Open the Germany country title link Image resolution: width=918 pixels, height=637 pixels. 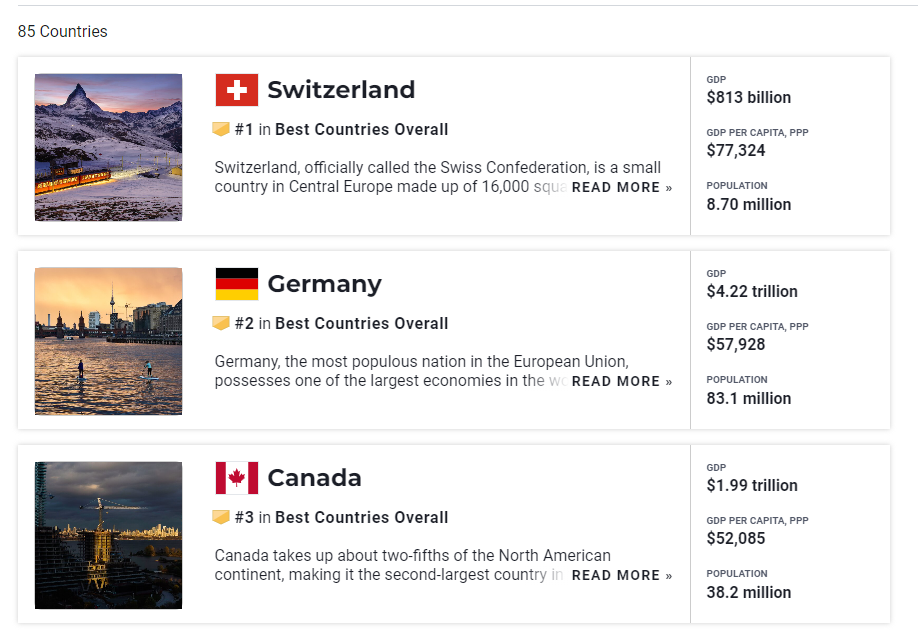[x=324, y=284]
